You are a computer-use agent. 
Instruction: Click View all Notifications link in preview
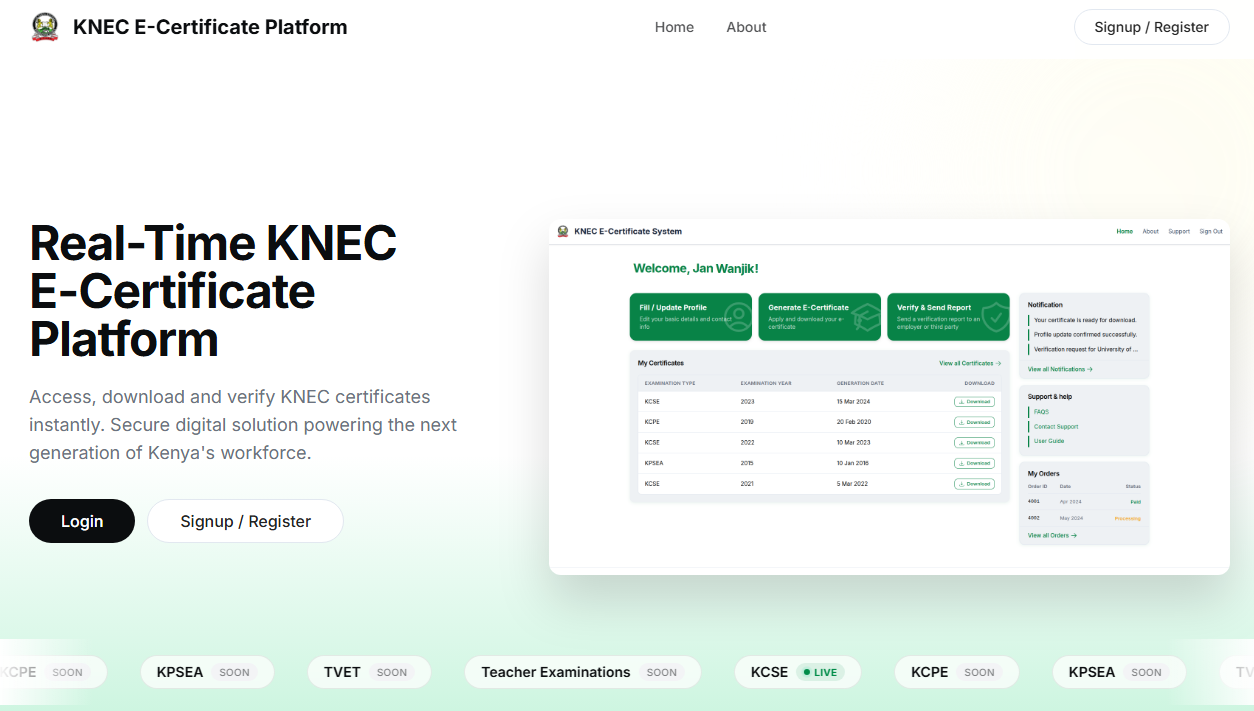(1060, 369)
